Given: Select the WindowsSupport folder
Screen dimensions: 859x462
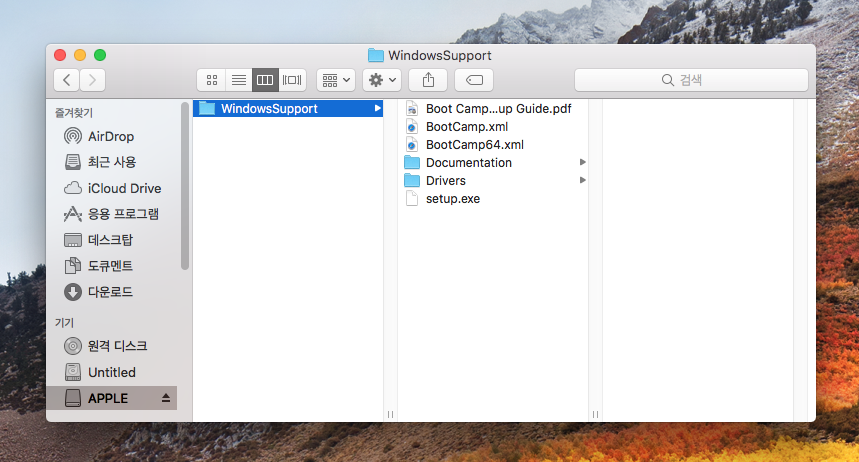Looking at the screenshot, I should pyautogui.click(x=288, y=109).
